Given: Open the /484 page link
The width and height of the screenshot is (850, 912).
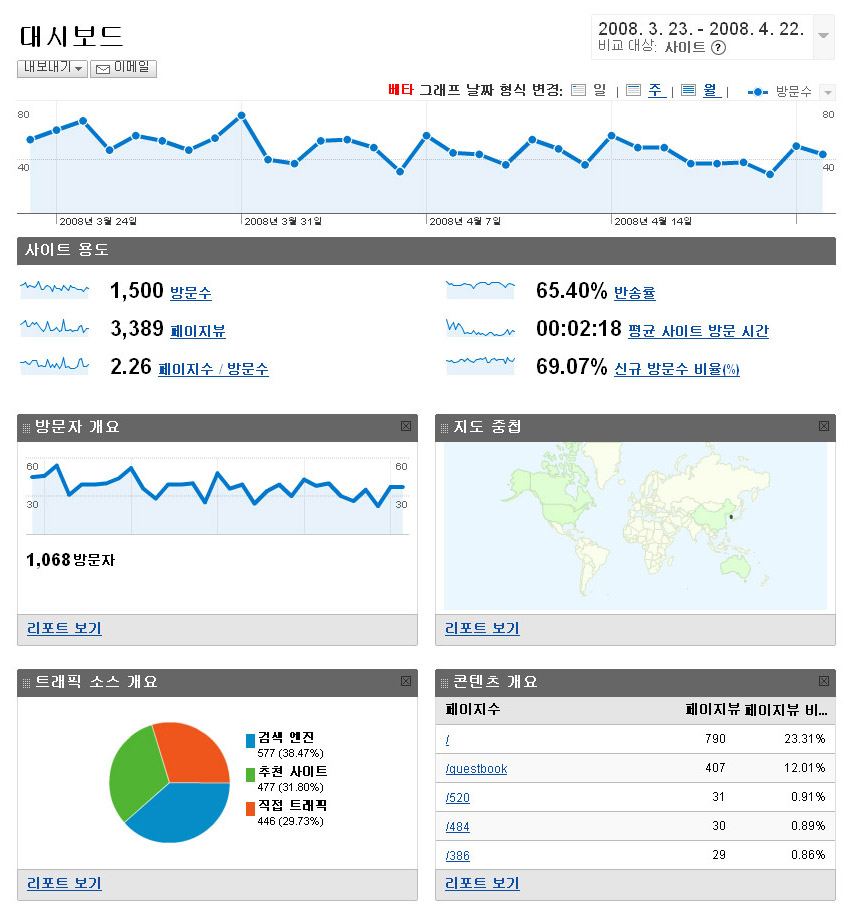Looking at the screenshot, I should pyautogui.click(x=457, y=827).
